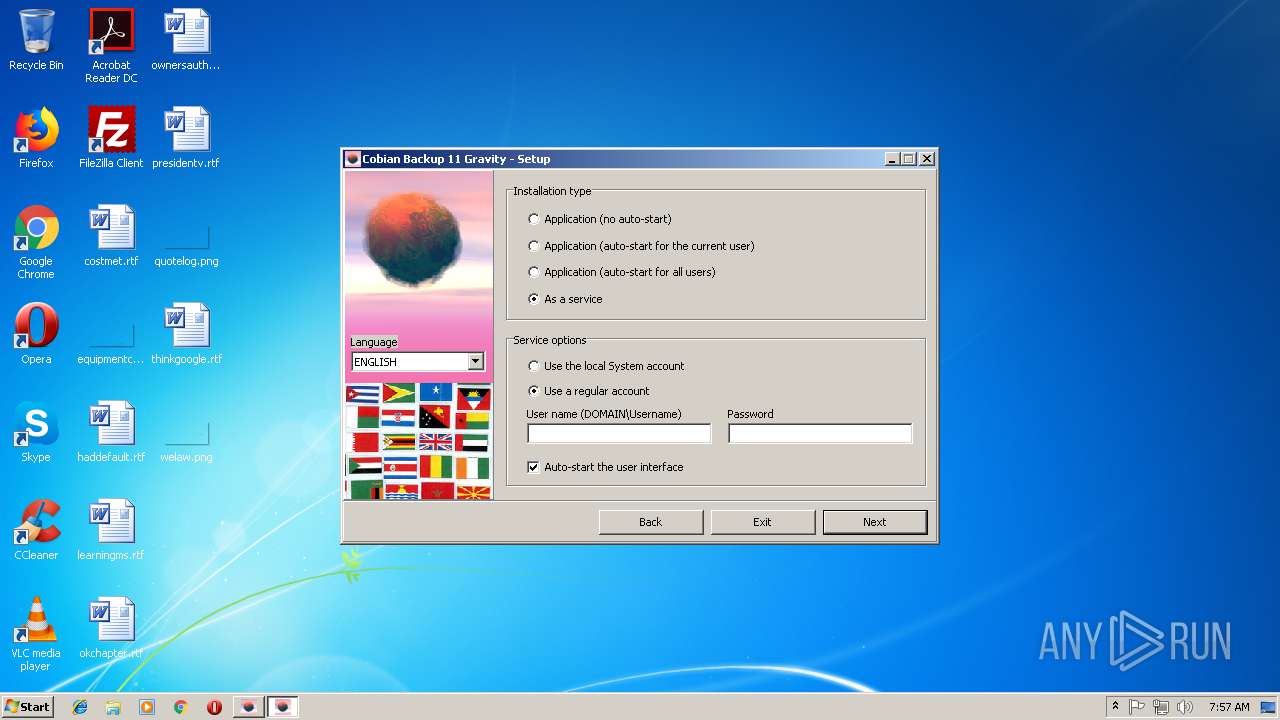Open the CCleaner desktop shortcut

36,530
